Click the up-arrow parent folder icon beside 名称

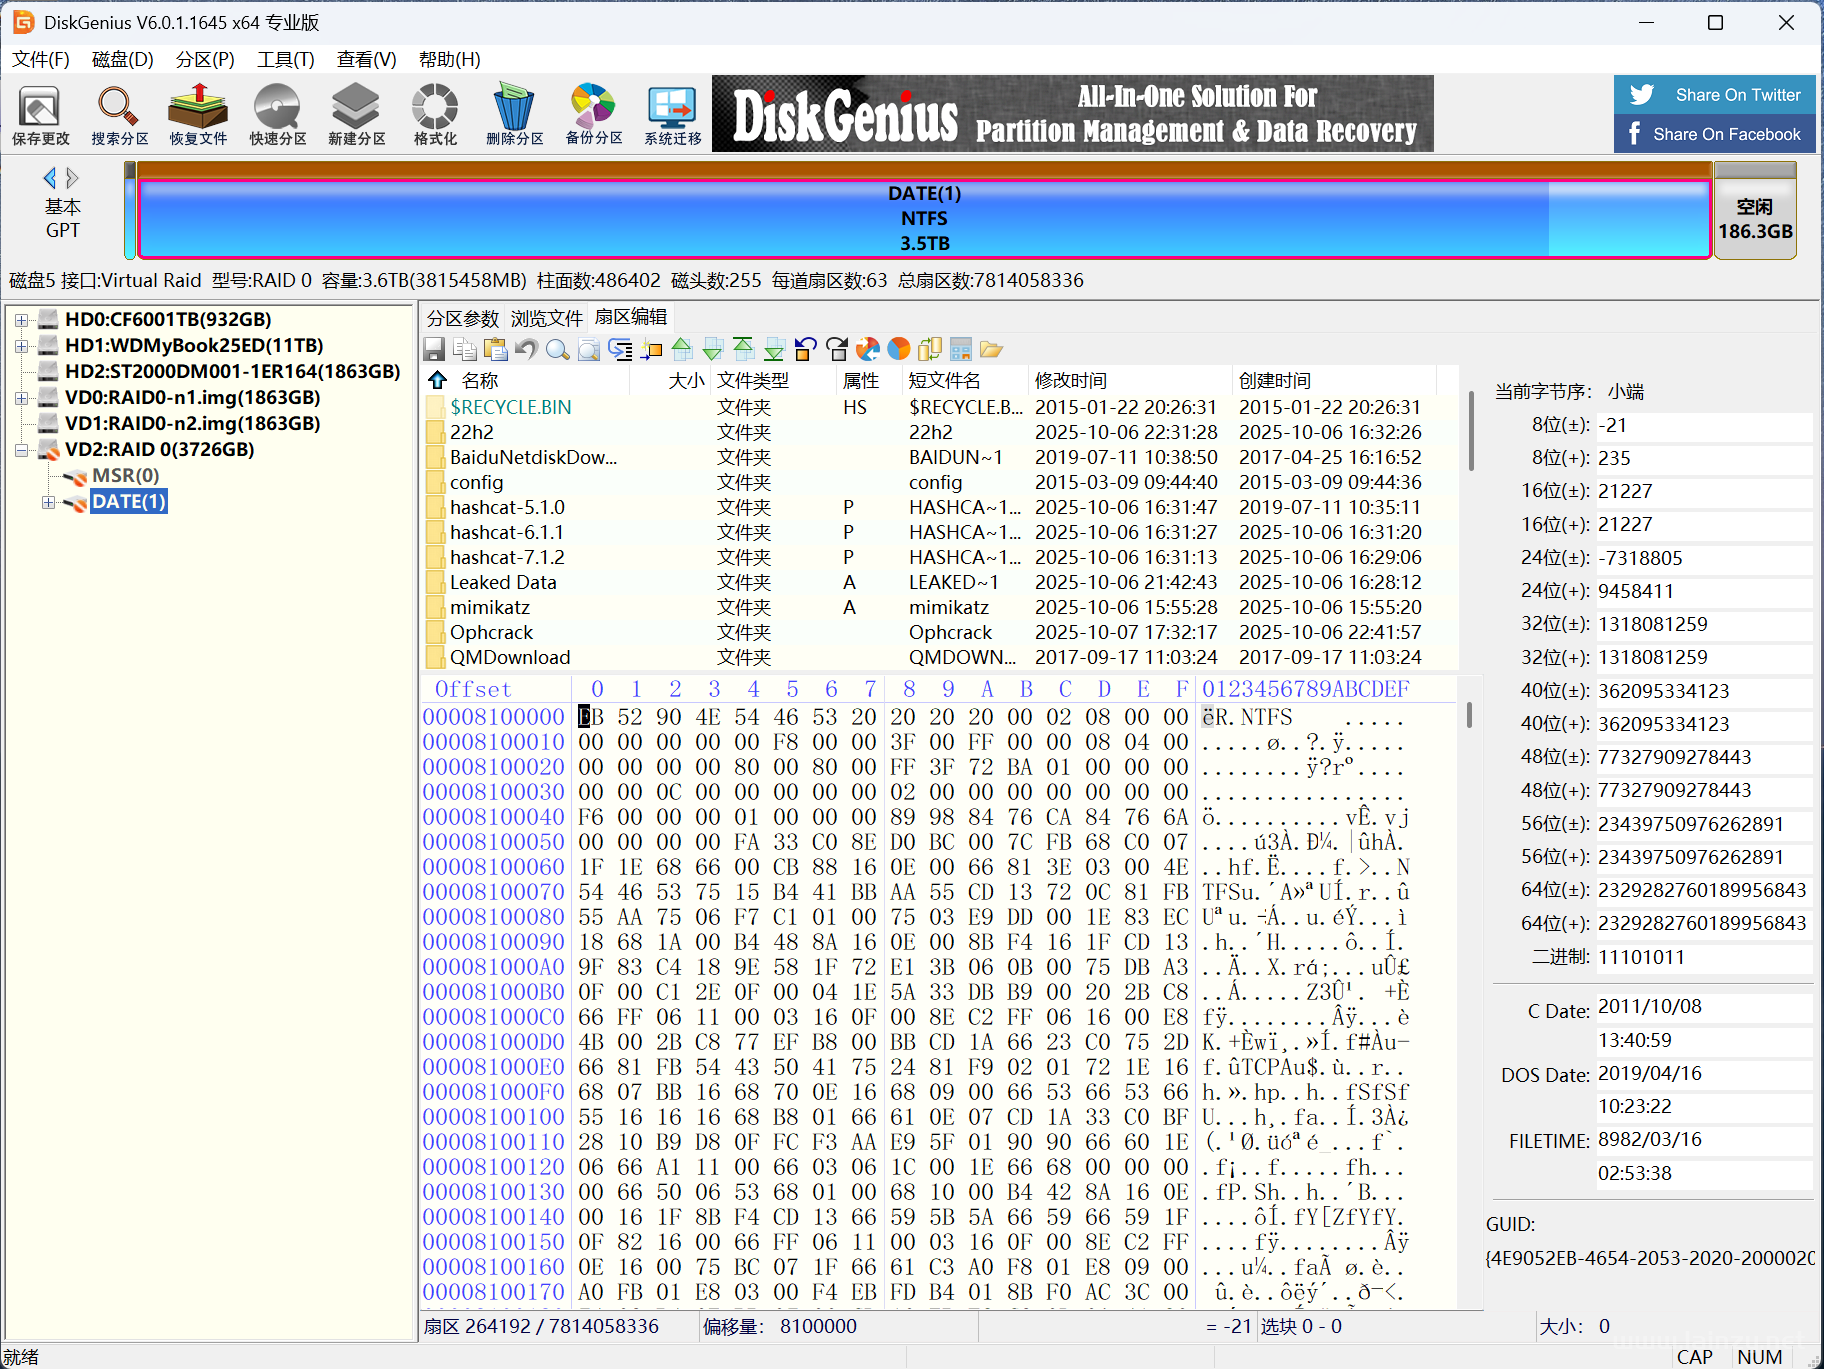tap(437, 380)
